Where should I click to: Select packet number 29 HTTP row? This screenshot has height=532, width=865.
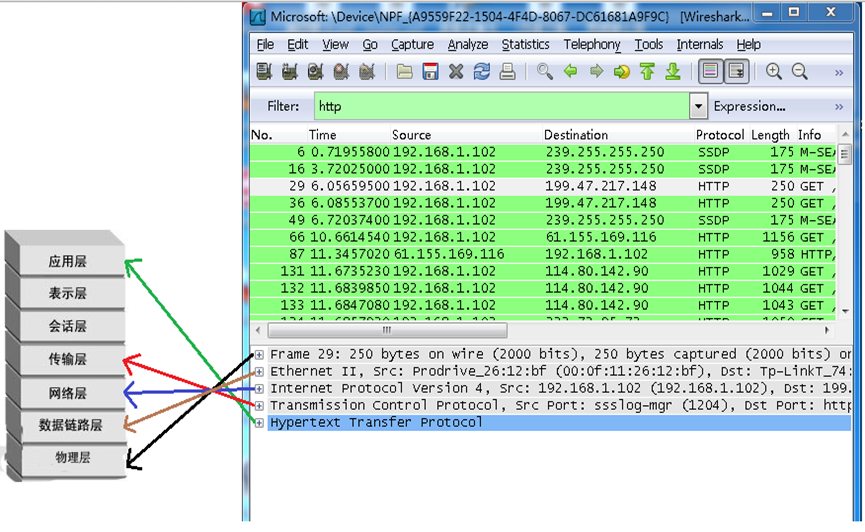pos(543,186)
